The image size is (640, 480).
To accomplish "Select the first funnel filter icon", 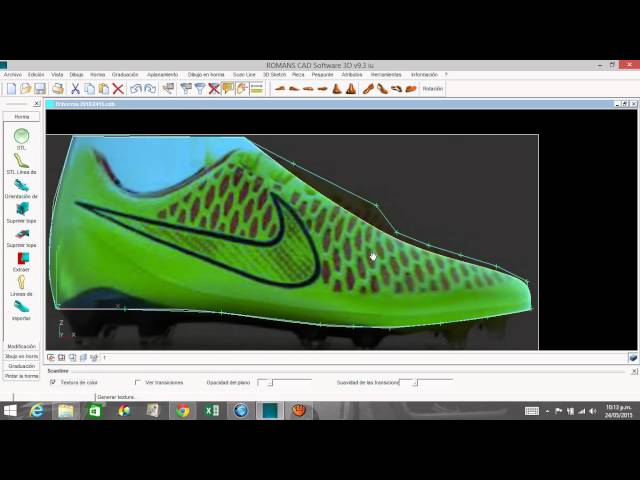I will [186, 88].
